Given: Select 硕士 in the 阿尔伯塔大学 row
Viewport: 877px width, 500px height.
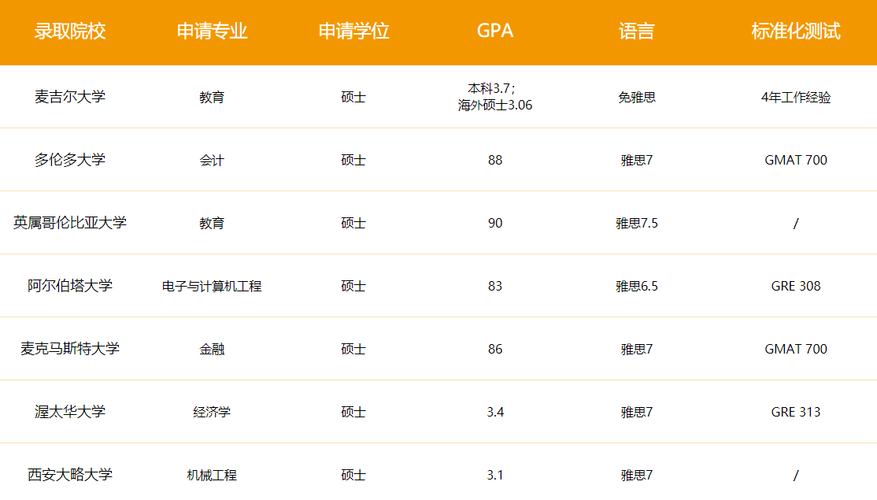Looking at the screenshot, I should pos(353,286).
